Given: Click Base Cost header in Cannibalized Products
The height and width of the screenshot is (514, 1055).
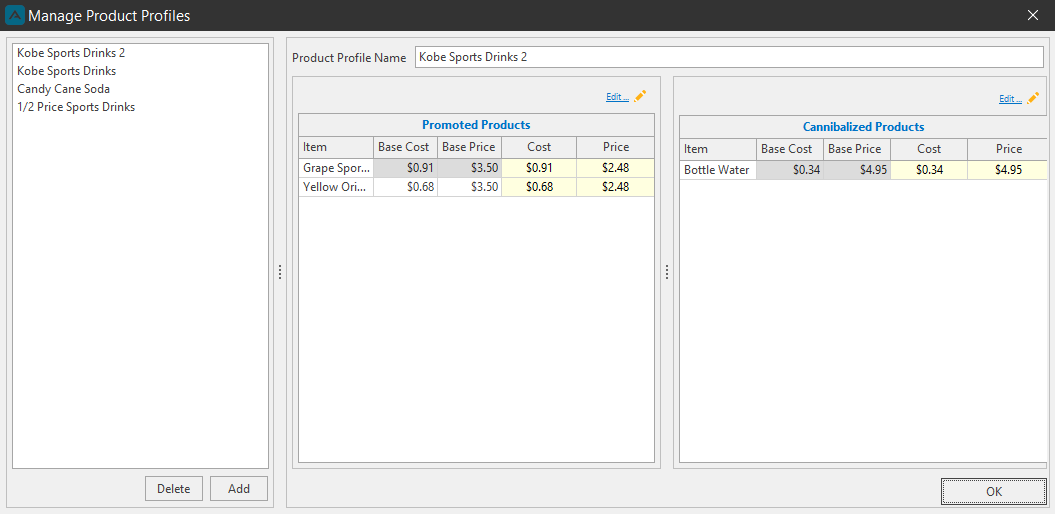Looking at the screenshot, I should 790,149.
